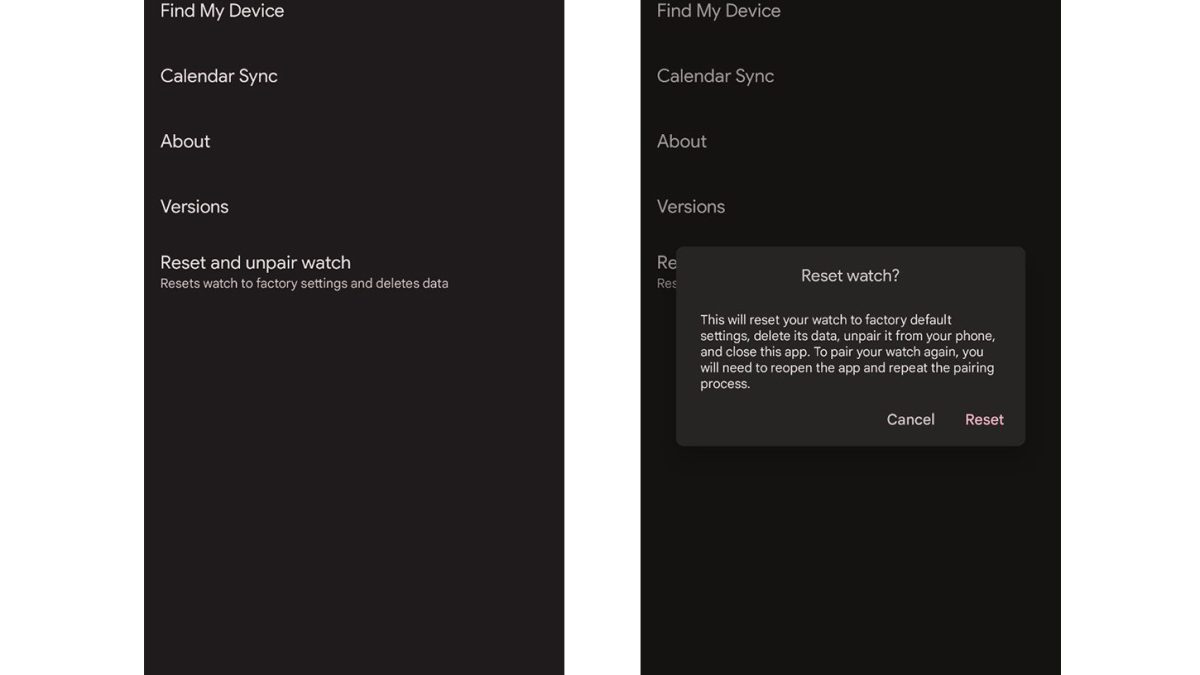1200x675 pixels.
Task: Open Find My Device in left screenshot
Action: point(222,12)
